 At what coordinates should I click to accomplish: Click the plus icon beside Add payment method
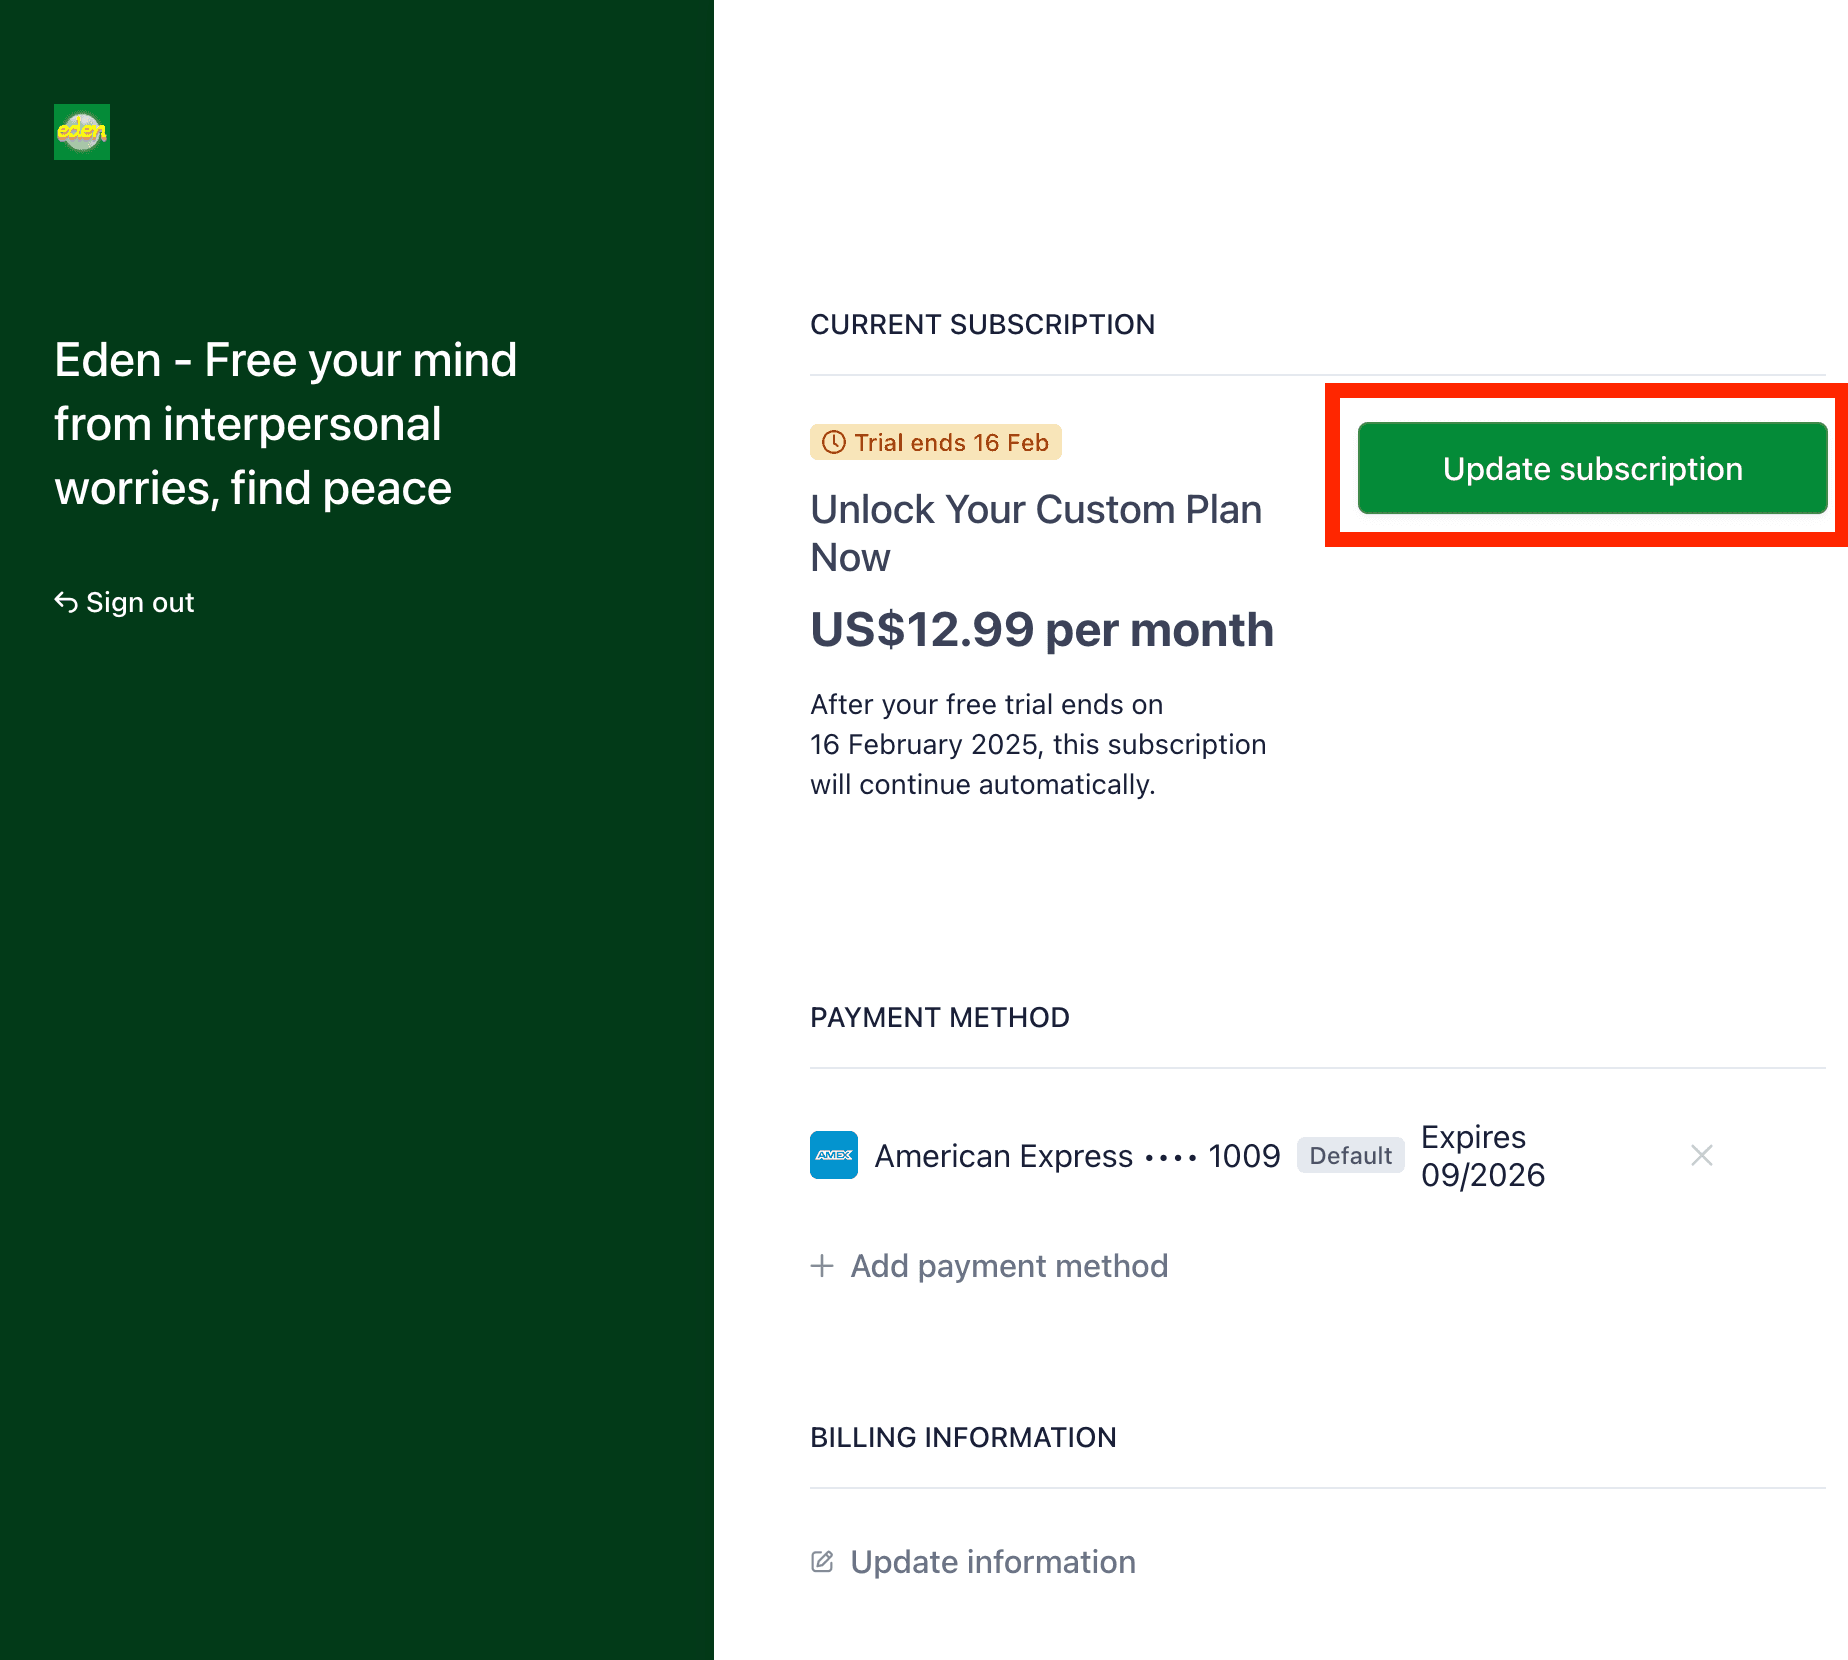(820, 1265)
